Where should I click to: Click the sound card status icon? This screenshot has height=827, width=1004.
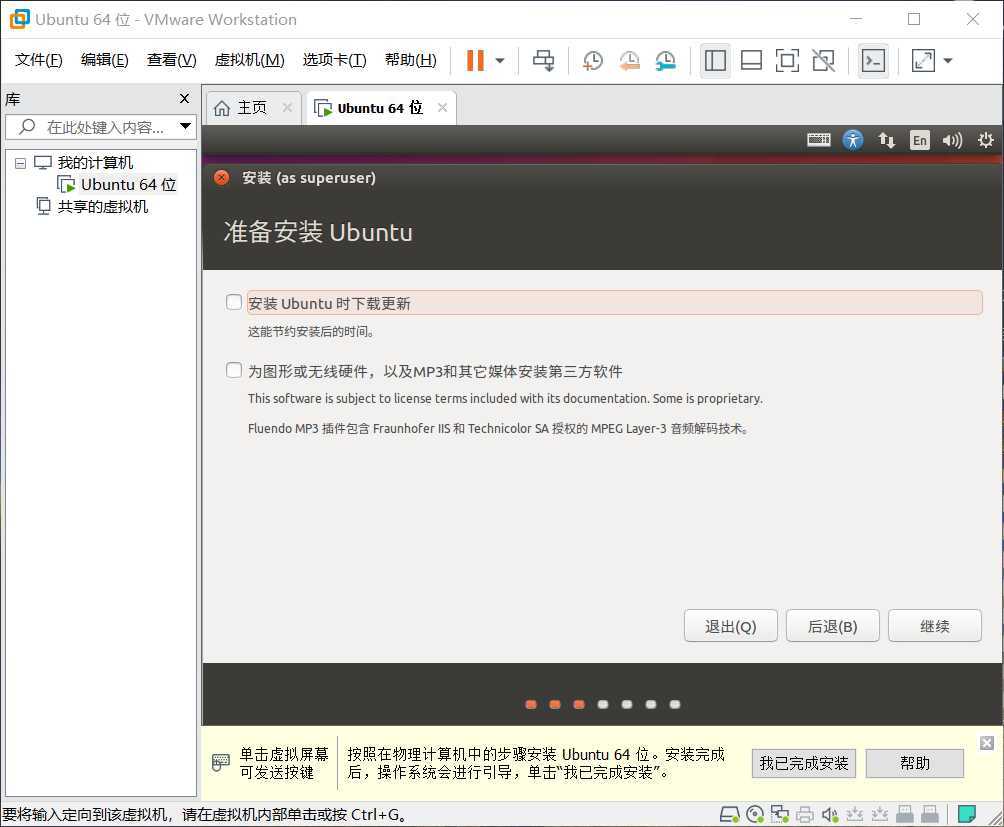(830, 814)
